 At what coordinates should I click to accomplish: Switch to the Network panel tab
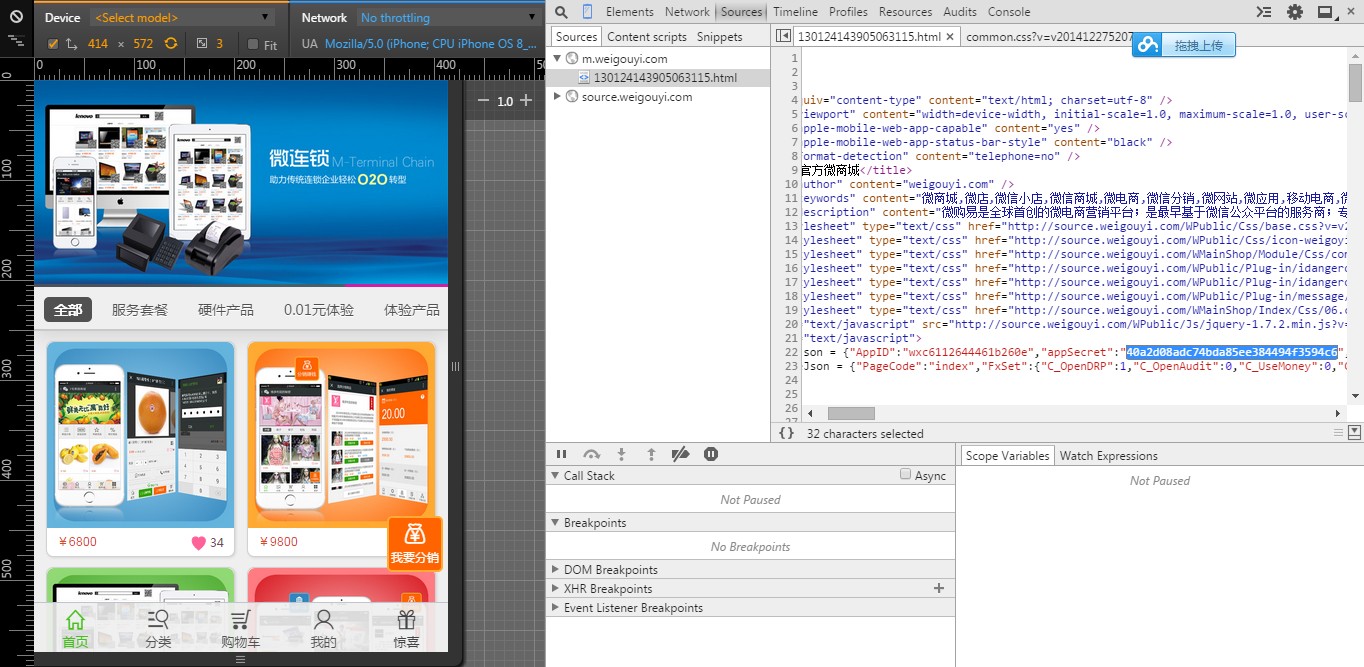[687, 12]
